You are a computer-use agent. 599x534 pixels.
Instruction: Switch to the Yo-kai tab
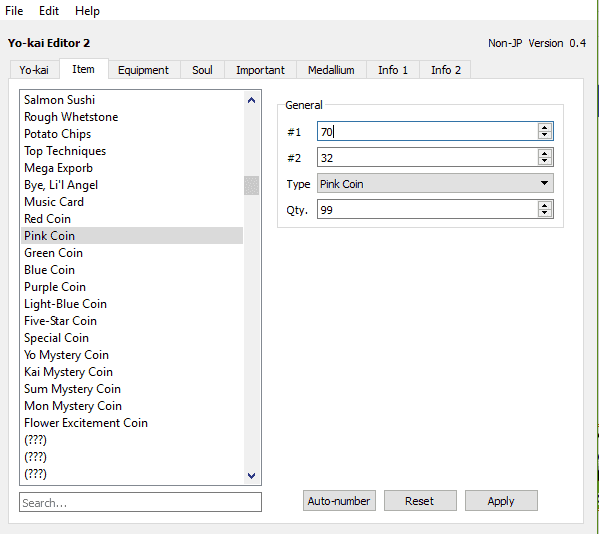34,70
